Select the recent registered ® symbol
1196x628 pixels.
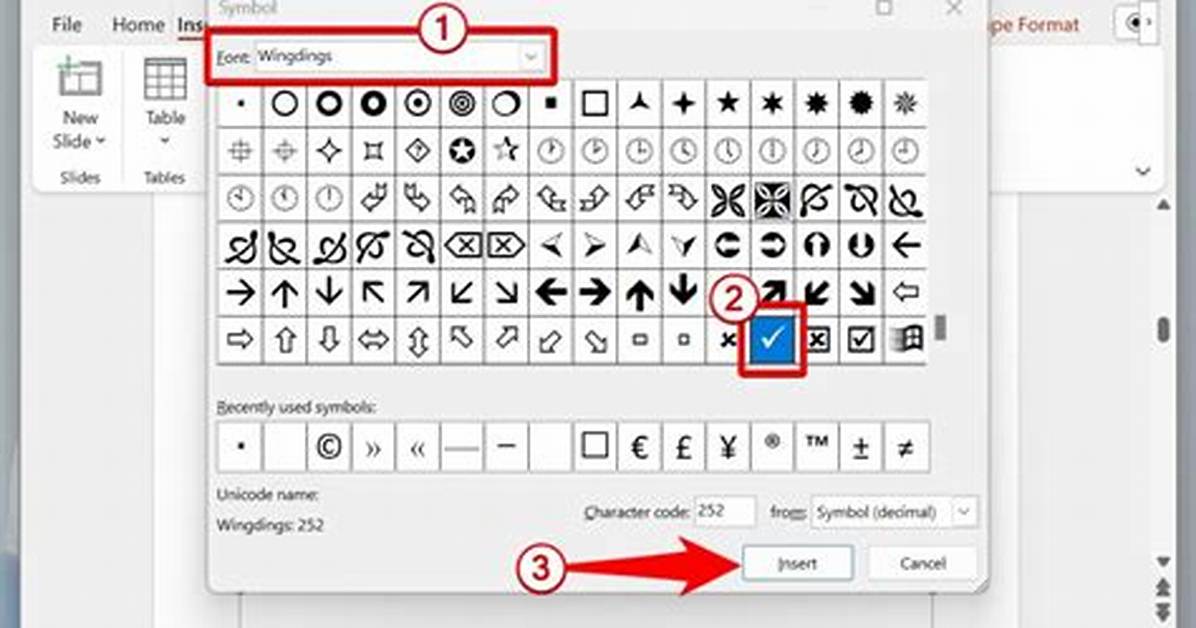(772, 447)
